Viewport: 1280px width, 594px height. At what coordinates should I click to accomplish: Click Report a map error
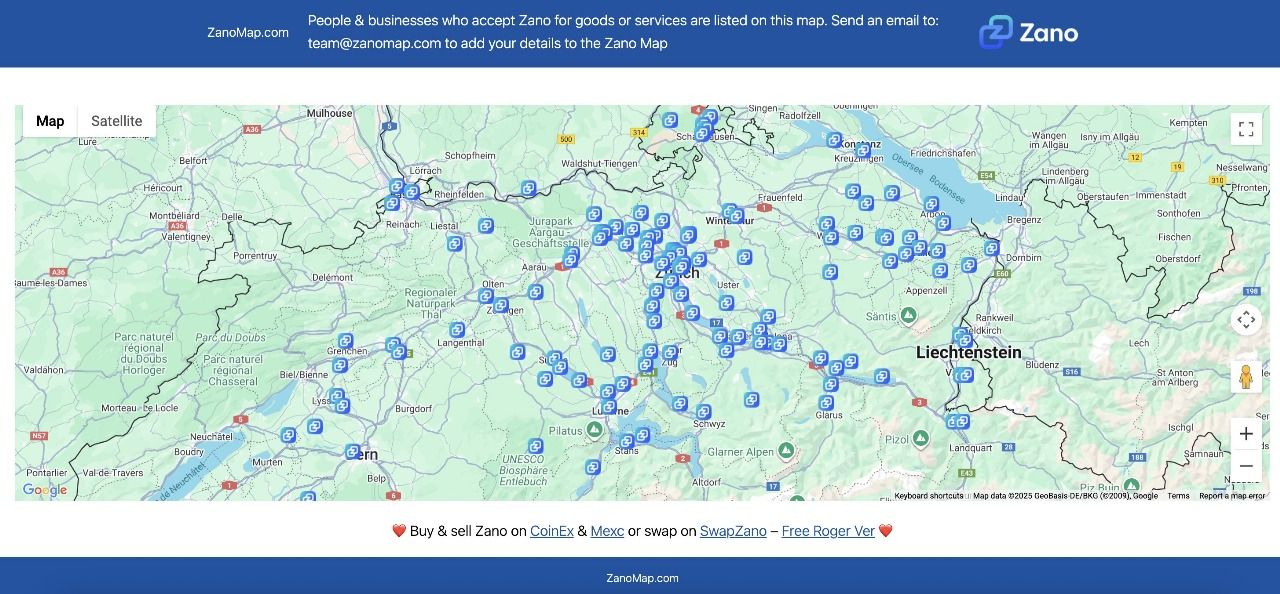(1232, 496)
